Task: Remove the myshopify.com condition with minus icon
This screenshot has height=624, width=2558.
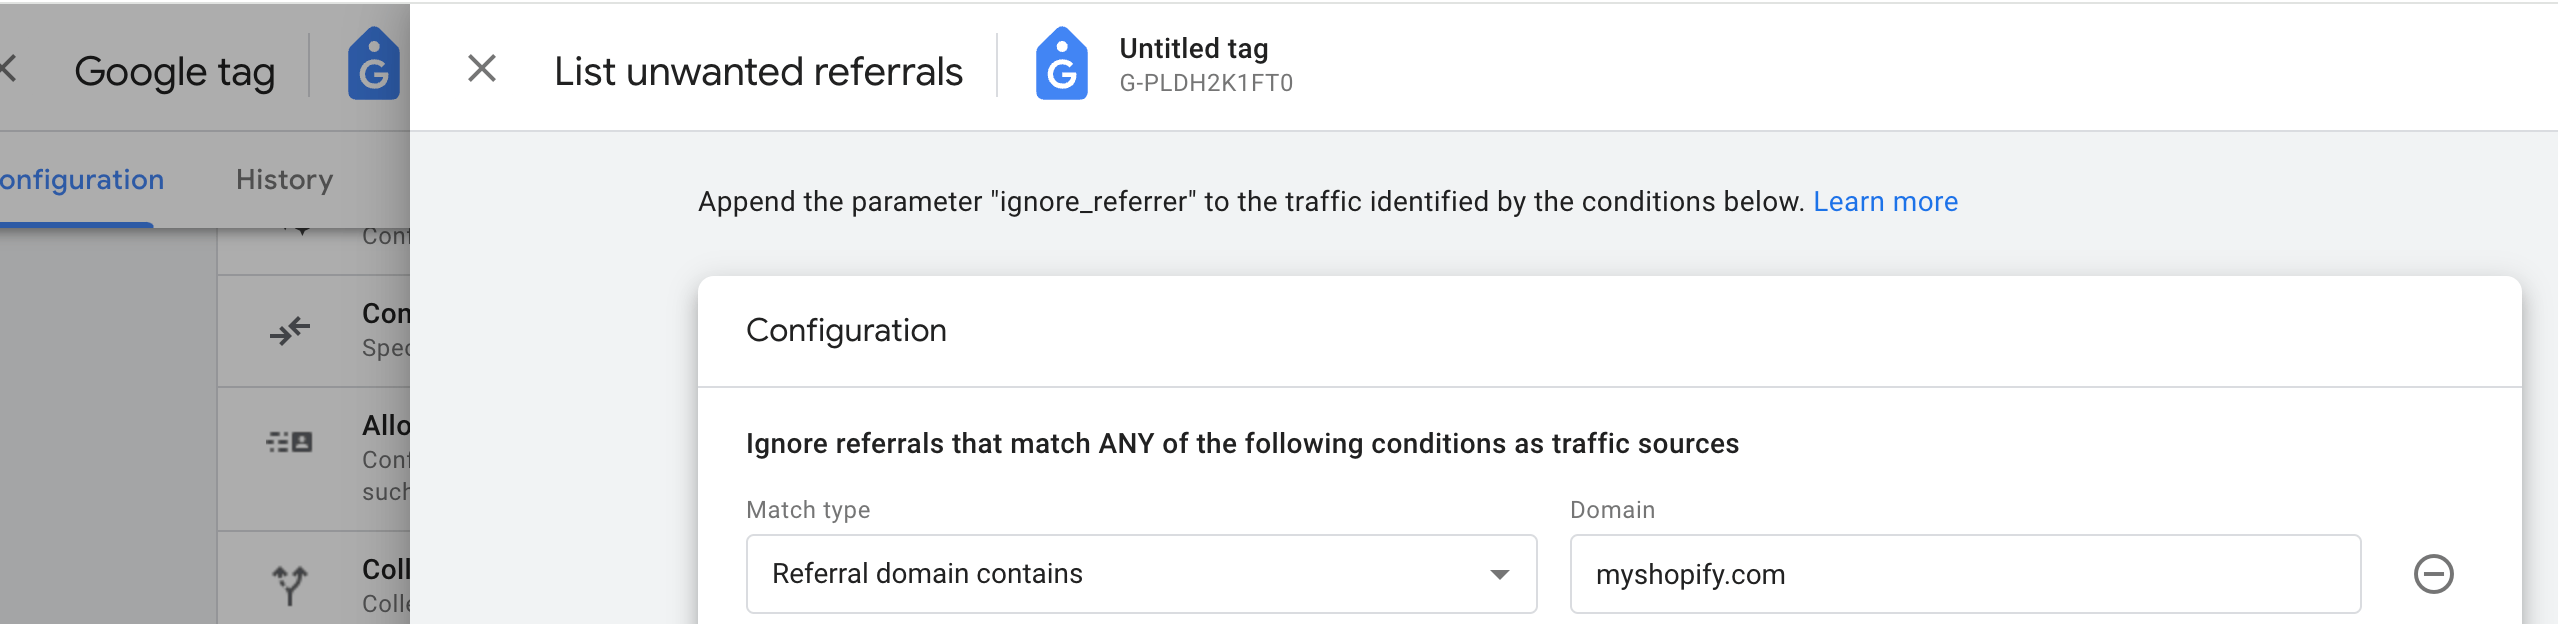Action: coord(2434,573)
